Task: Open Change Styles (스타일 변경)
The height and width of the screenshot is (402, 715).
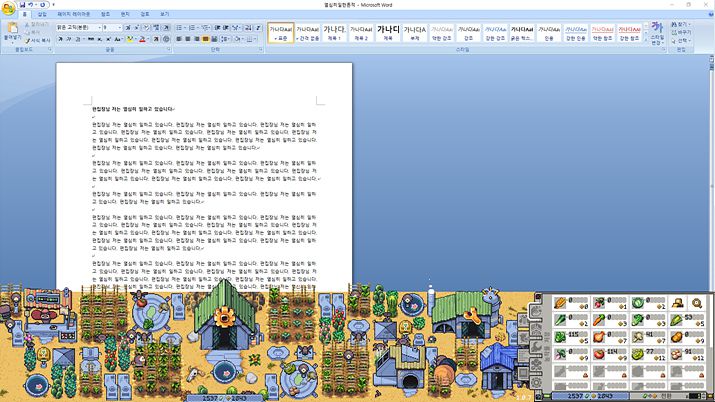Action: coord(657,34)
